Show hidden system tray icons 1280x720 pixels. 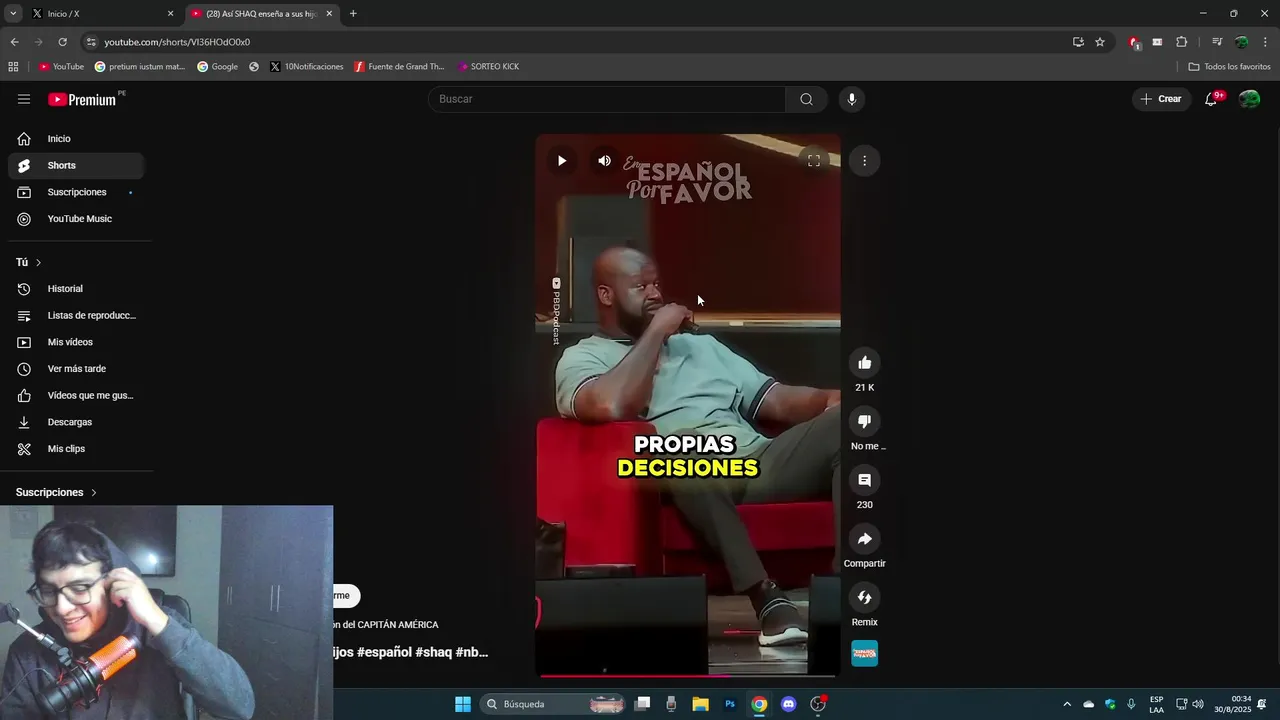click(1066, 704)
